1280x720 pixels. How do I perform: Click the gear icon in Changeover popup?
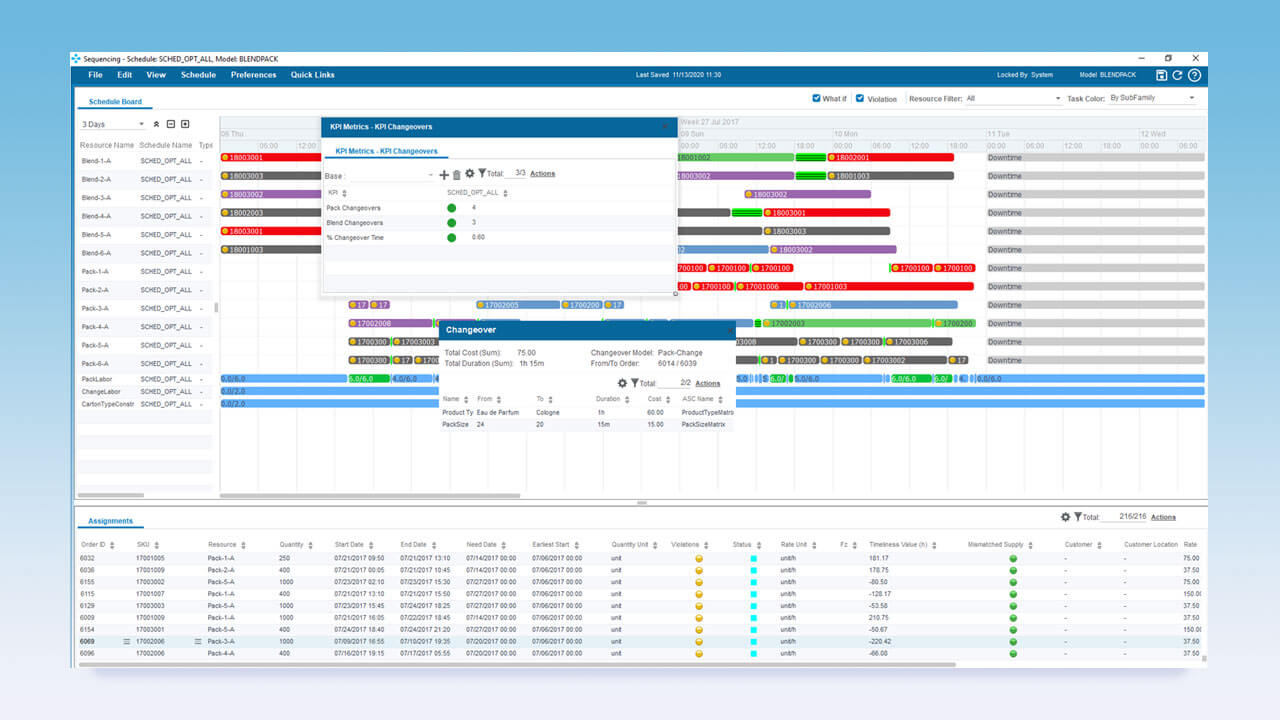pos(622,383)
